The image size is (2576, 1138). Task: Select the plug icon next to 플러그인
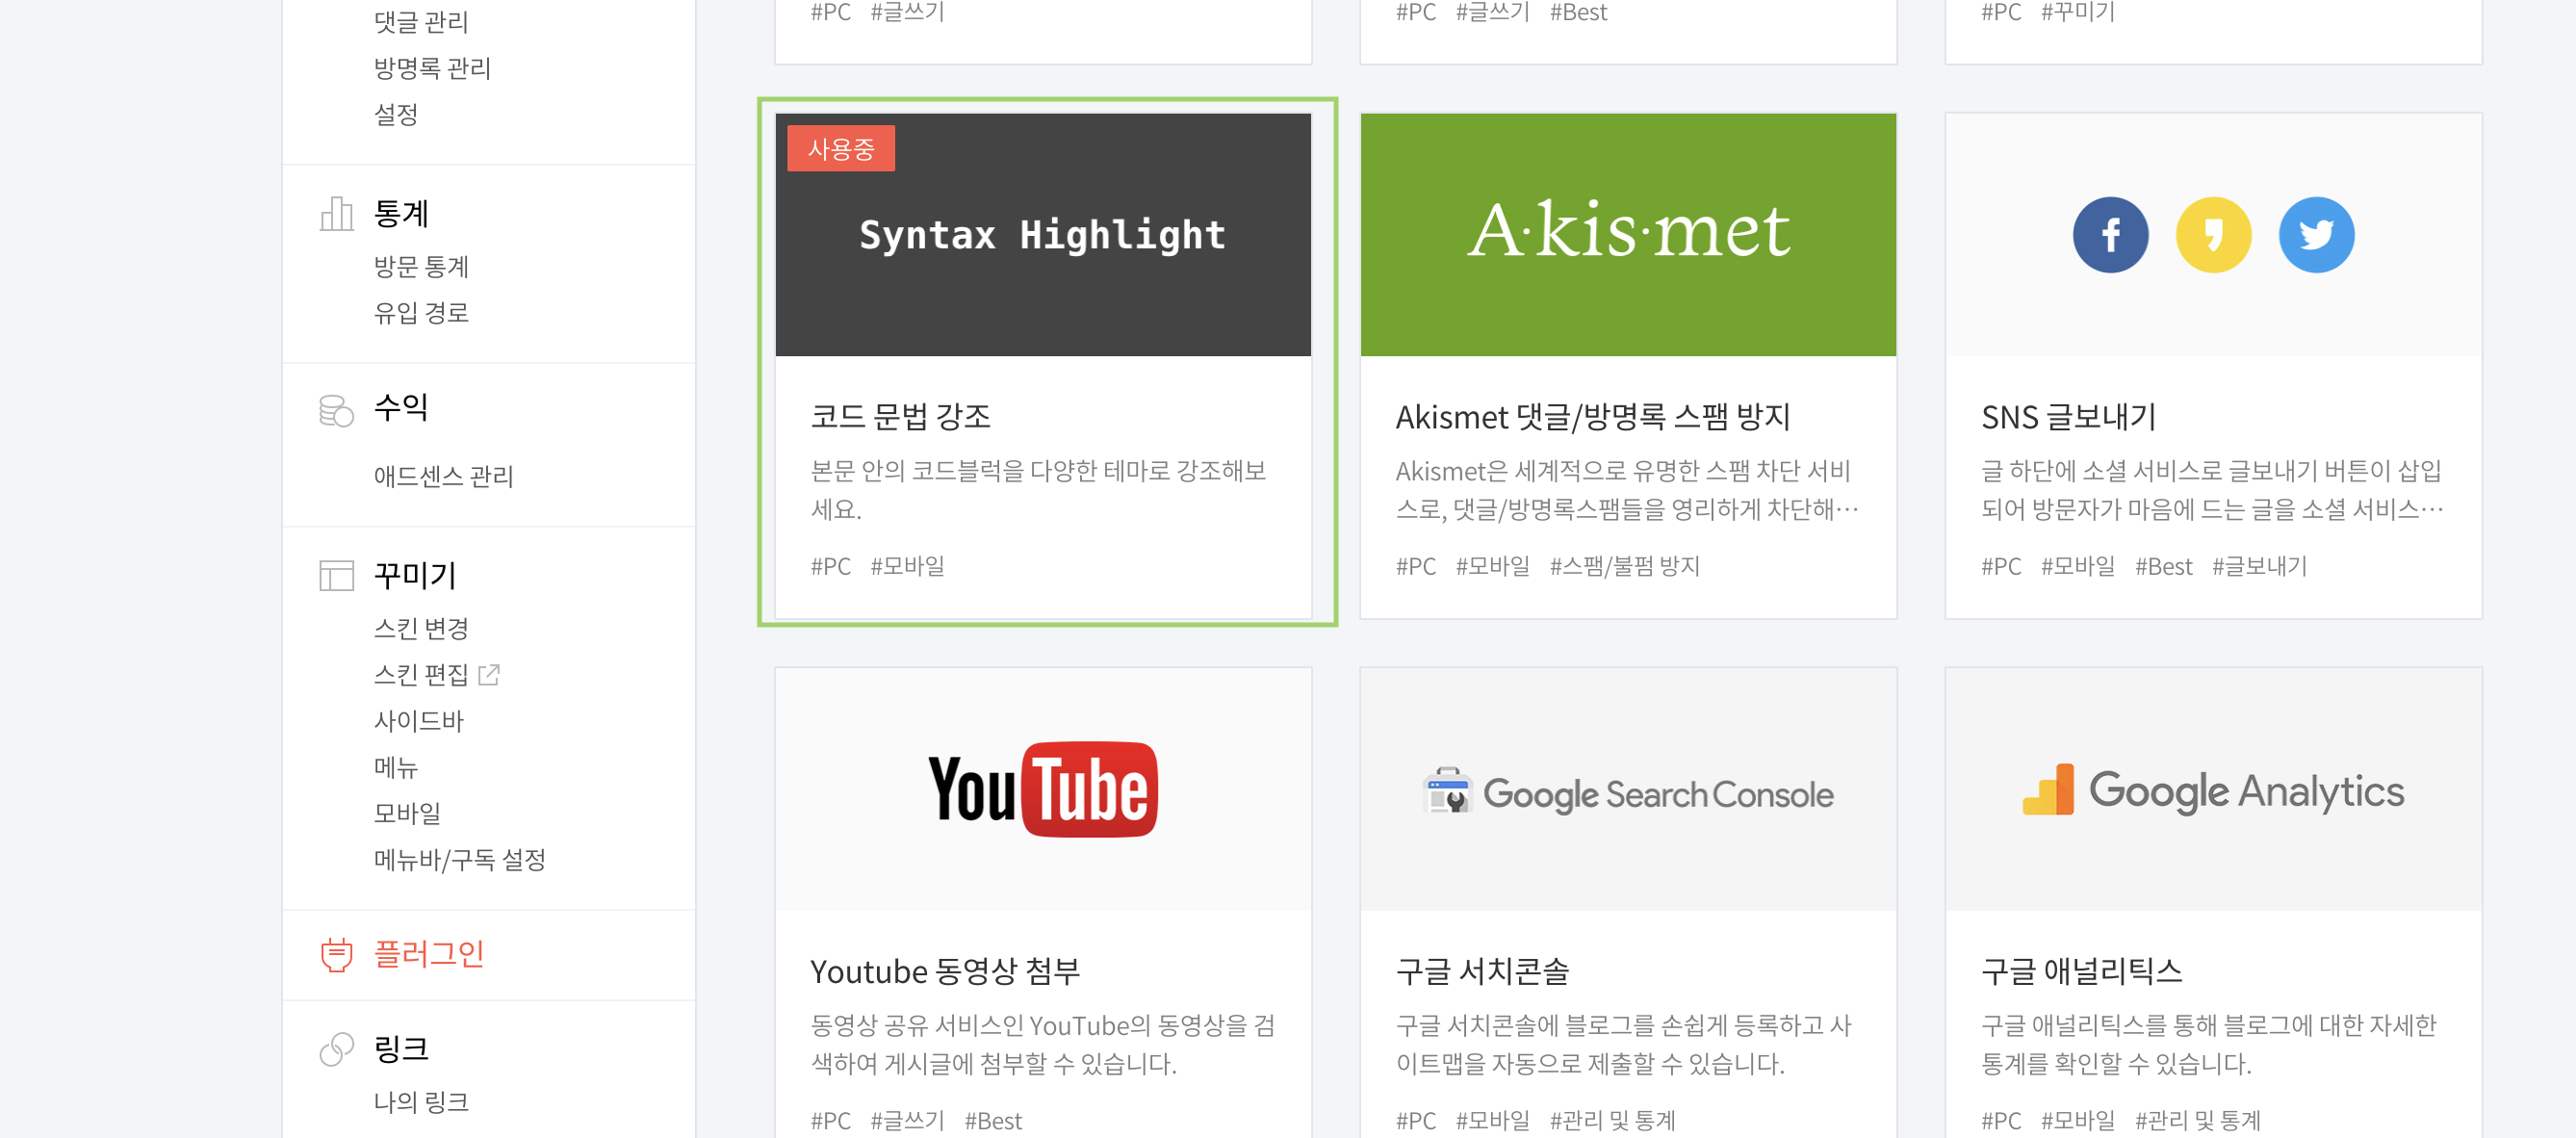[x=335, y=955]
